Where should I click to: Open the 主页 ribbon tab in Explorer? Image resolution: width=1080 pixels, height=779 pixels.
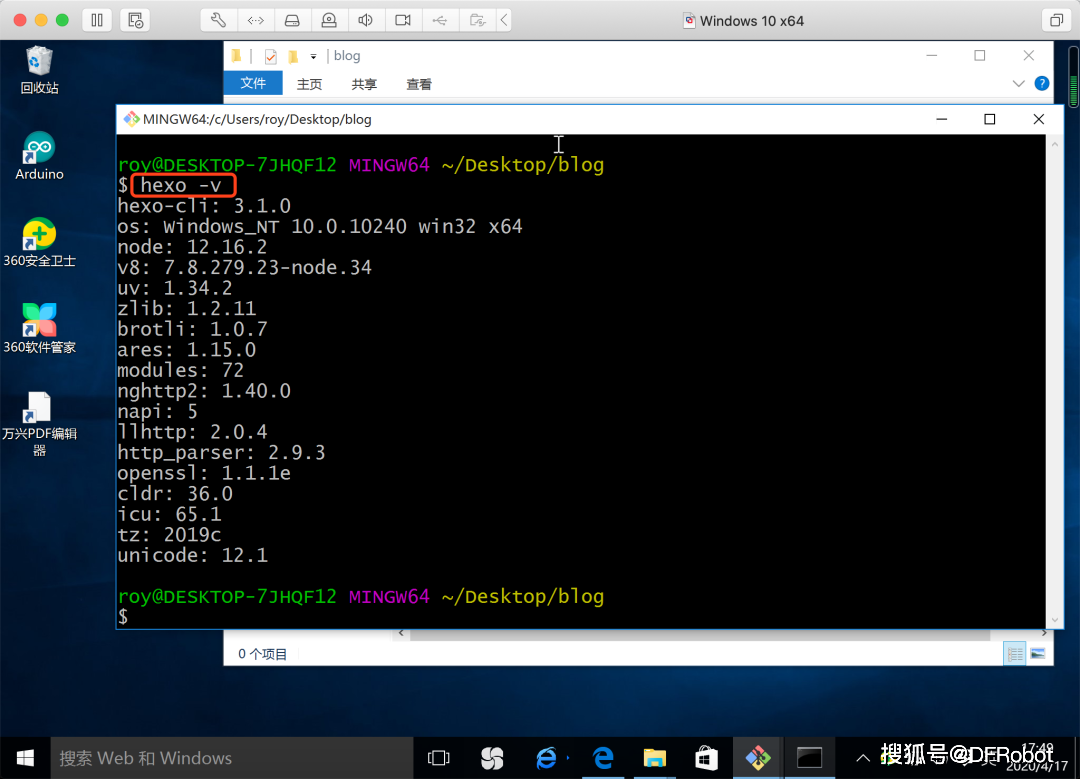click(309, 84)
